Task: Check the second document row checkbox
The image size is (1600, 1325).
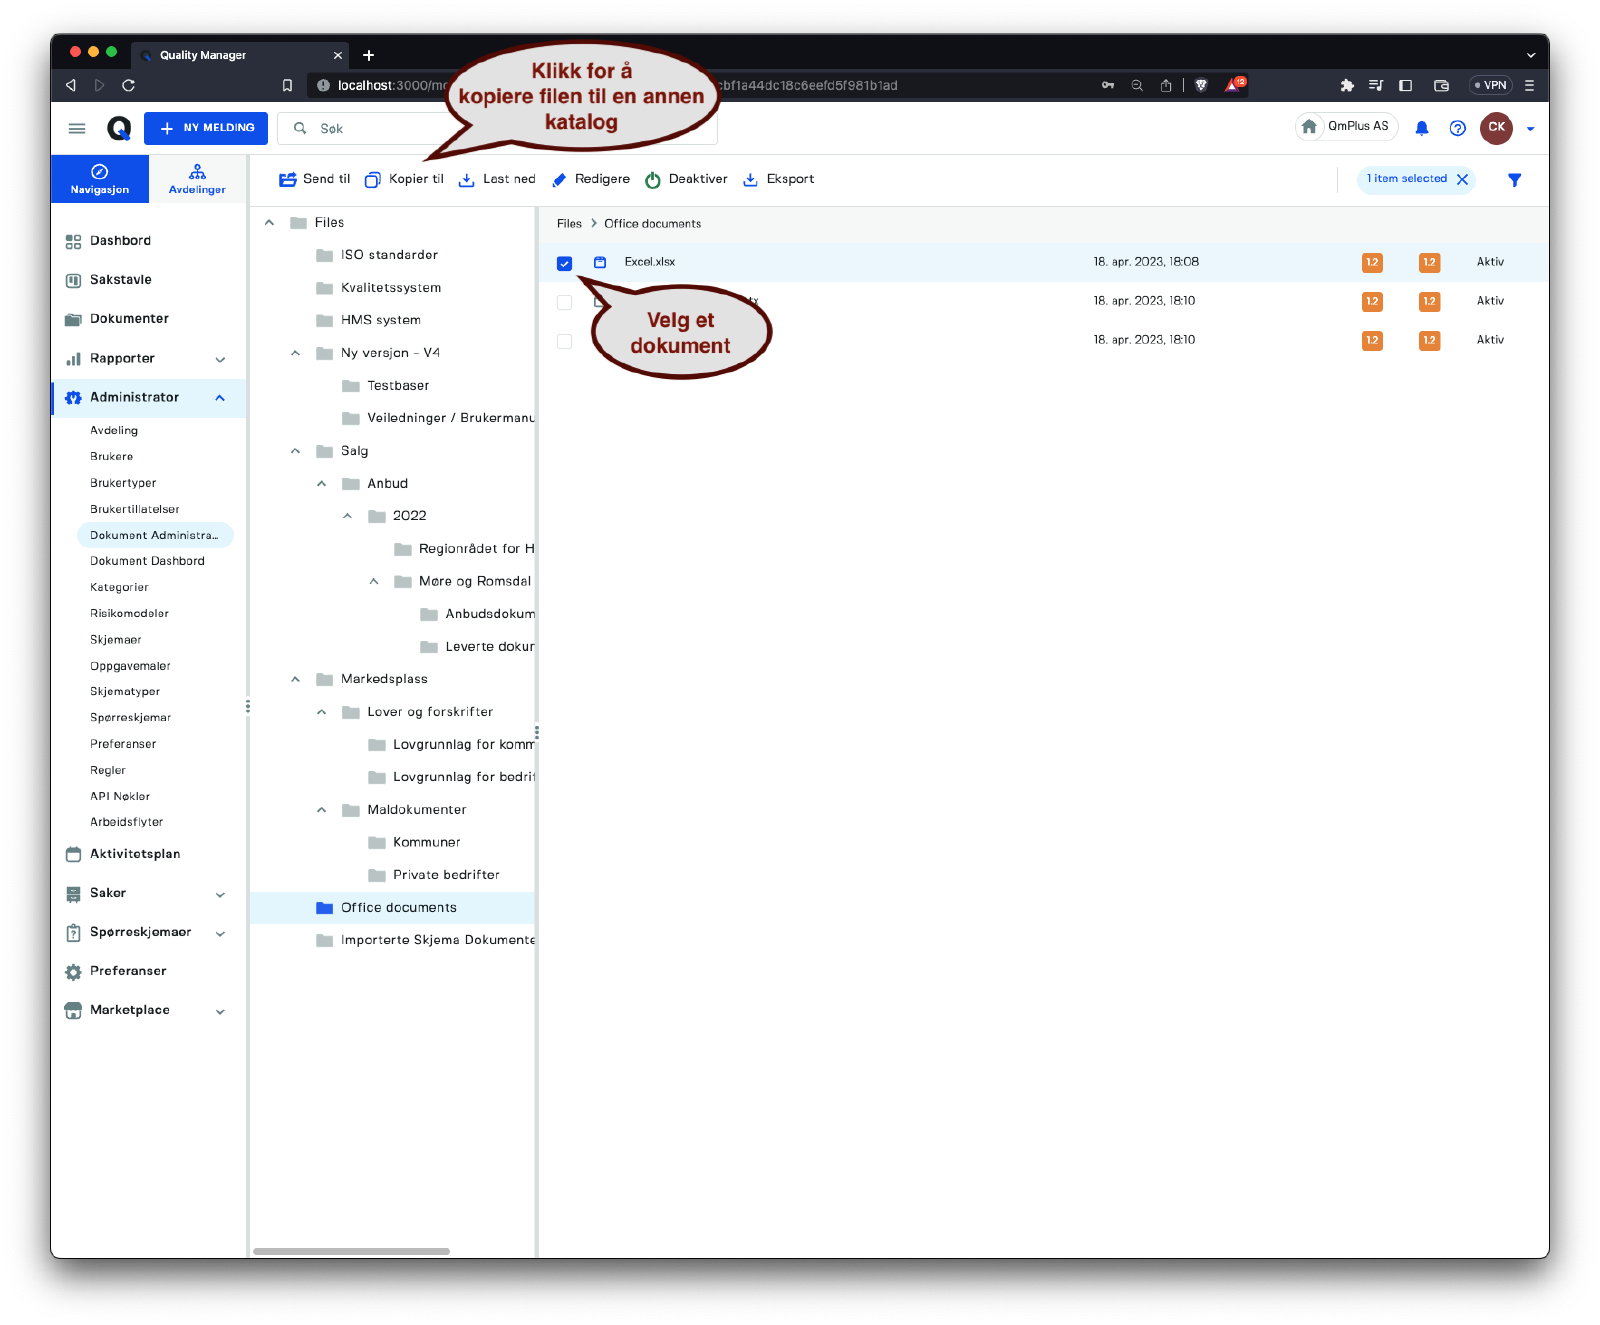Action: (x=565, y=302)
